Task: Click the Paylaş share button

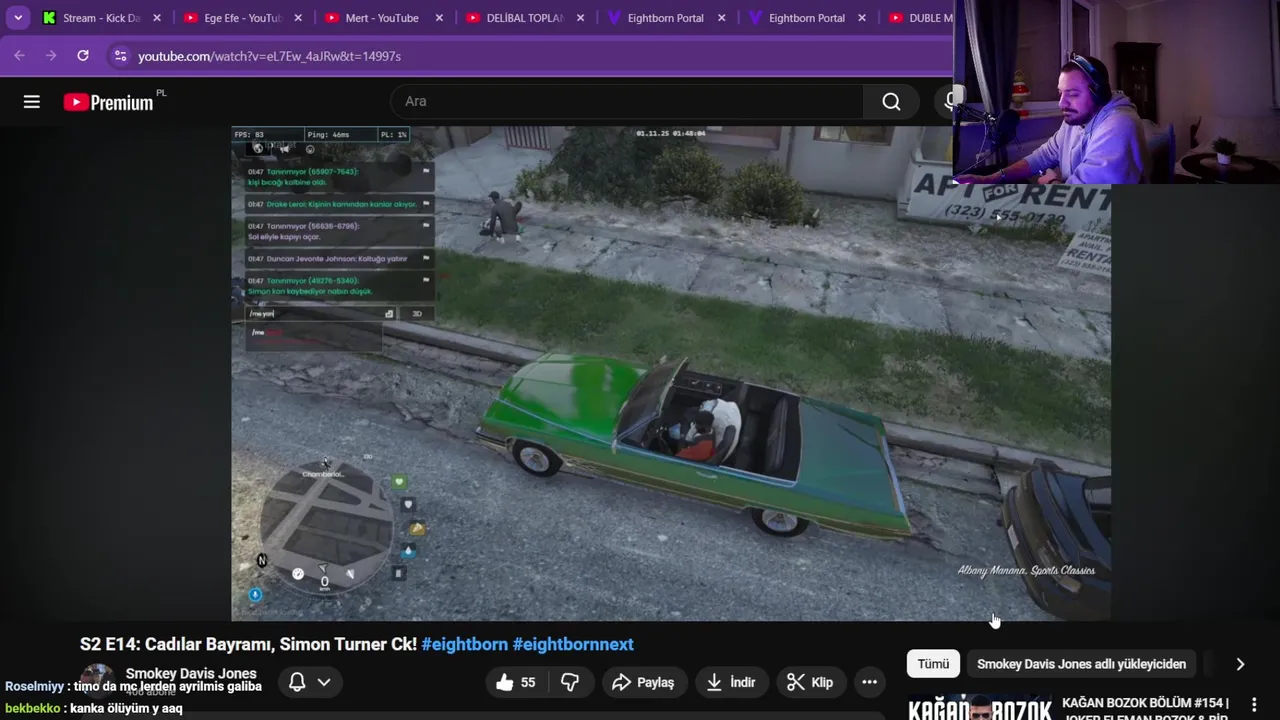Action: click(x=643, y=682)
